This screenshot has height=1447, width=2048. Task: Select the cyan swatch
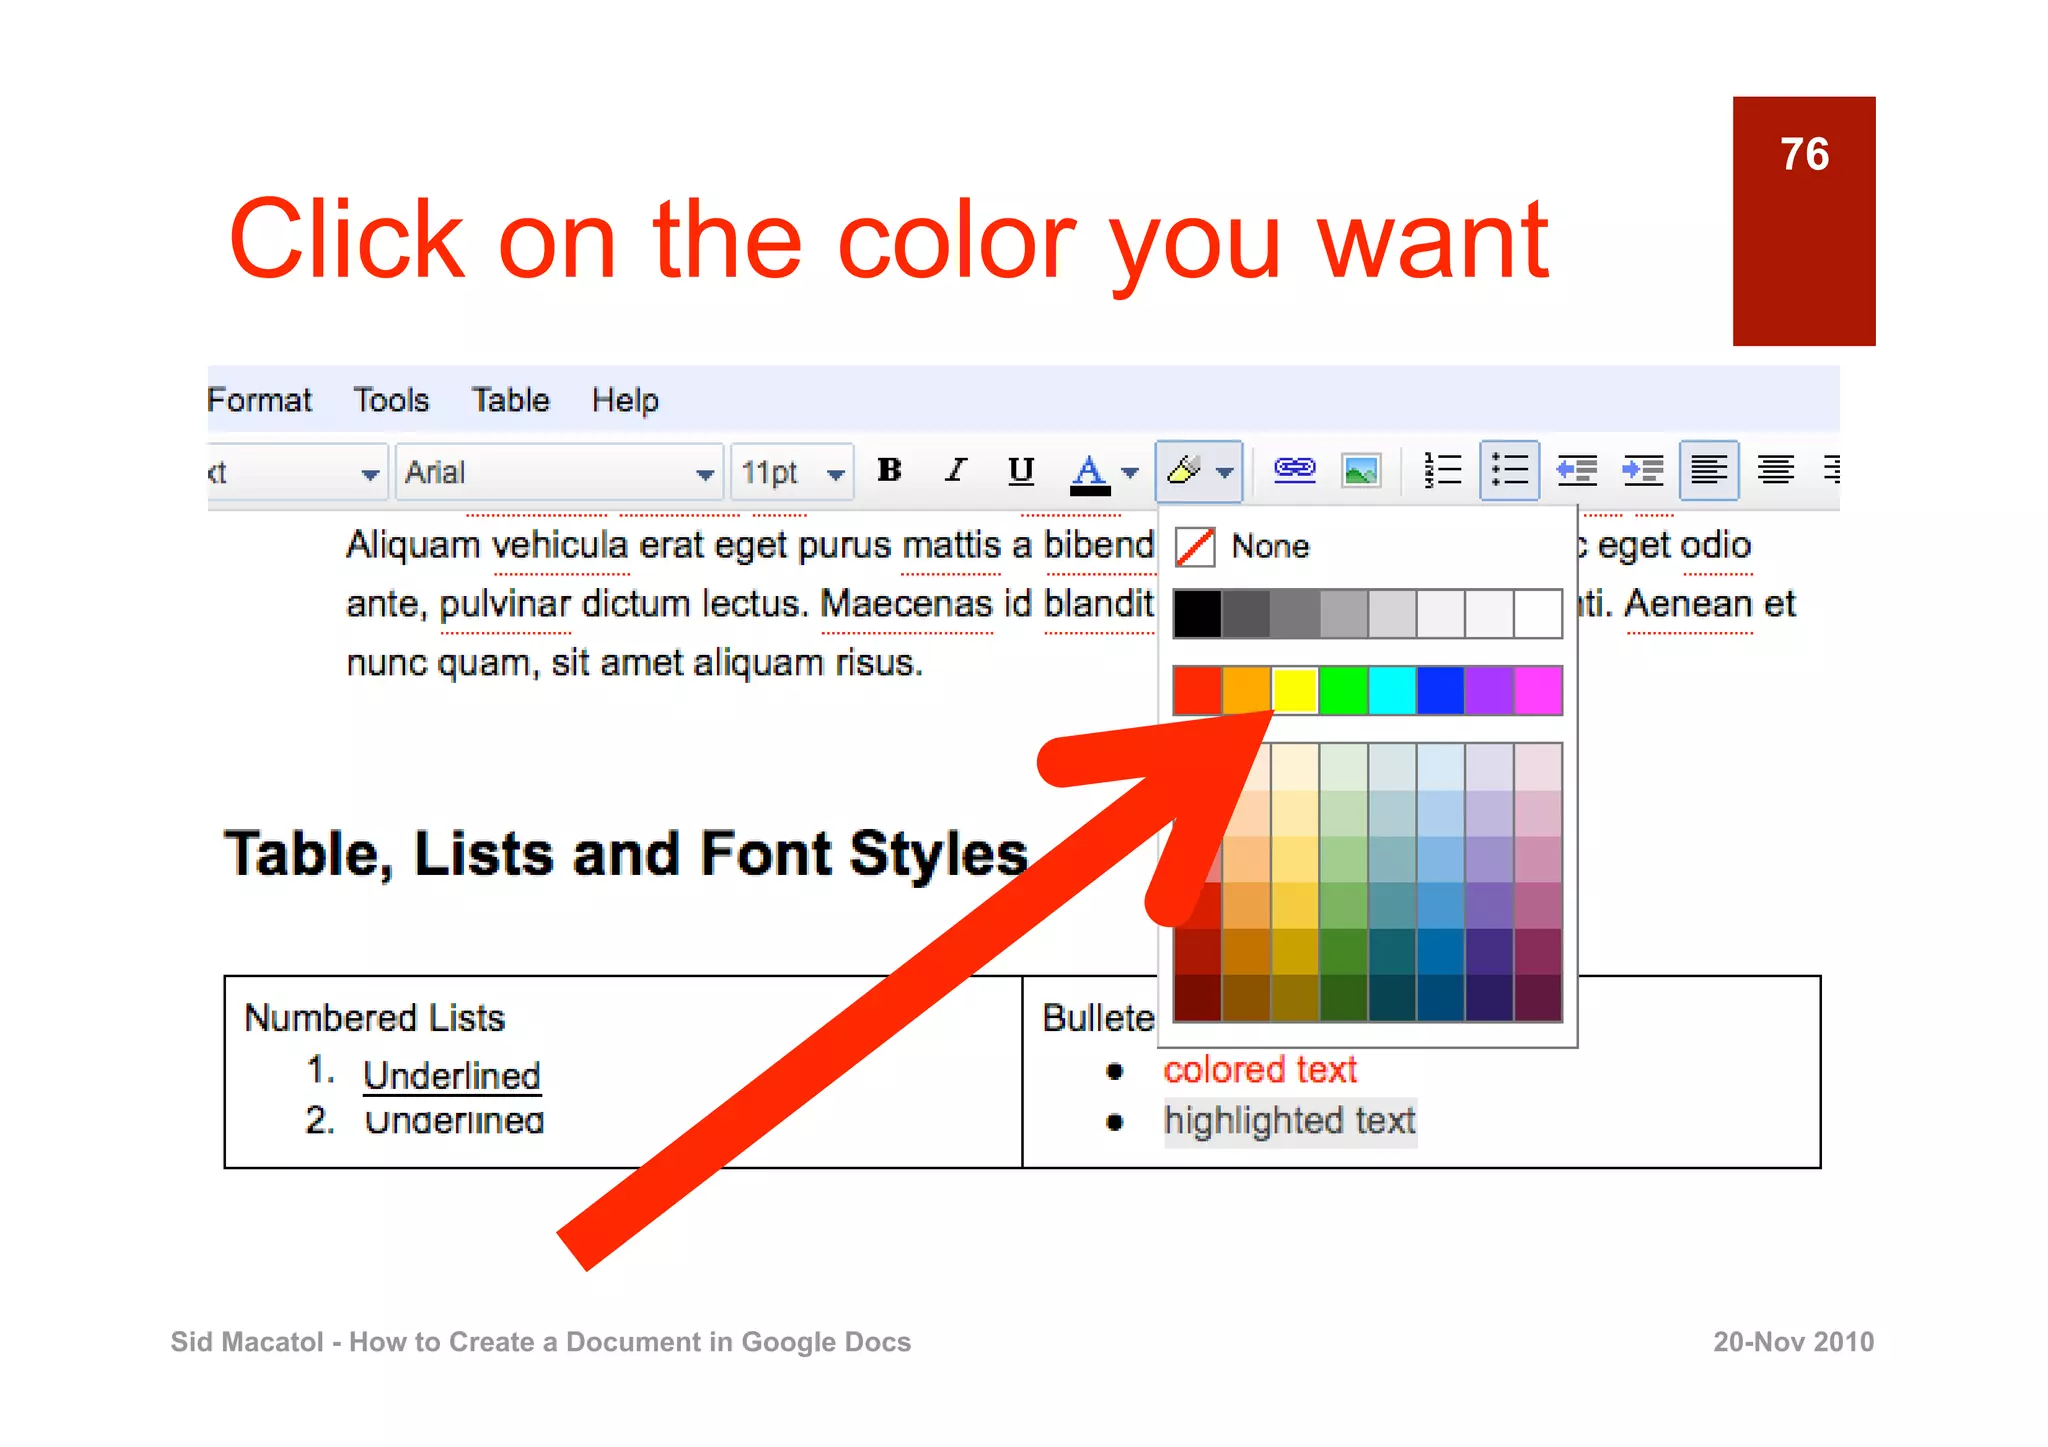1392,691
